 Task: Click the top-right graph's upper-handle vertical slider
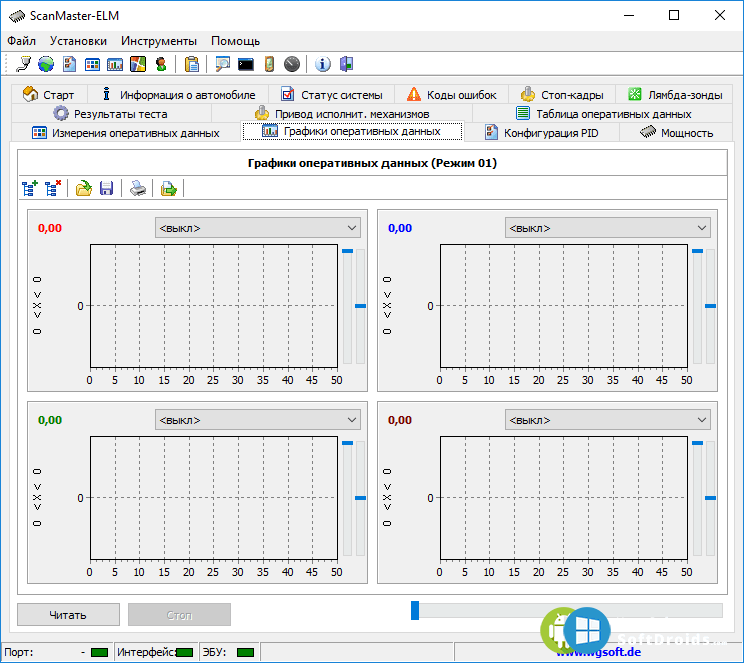698,306
